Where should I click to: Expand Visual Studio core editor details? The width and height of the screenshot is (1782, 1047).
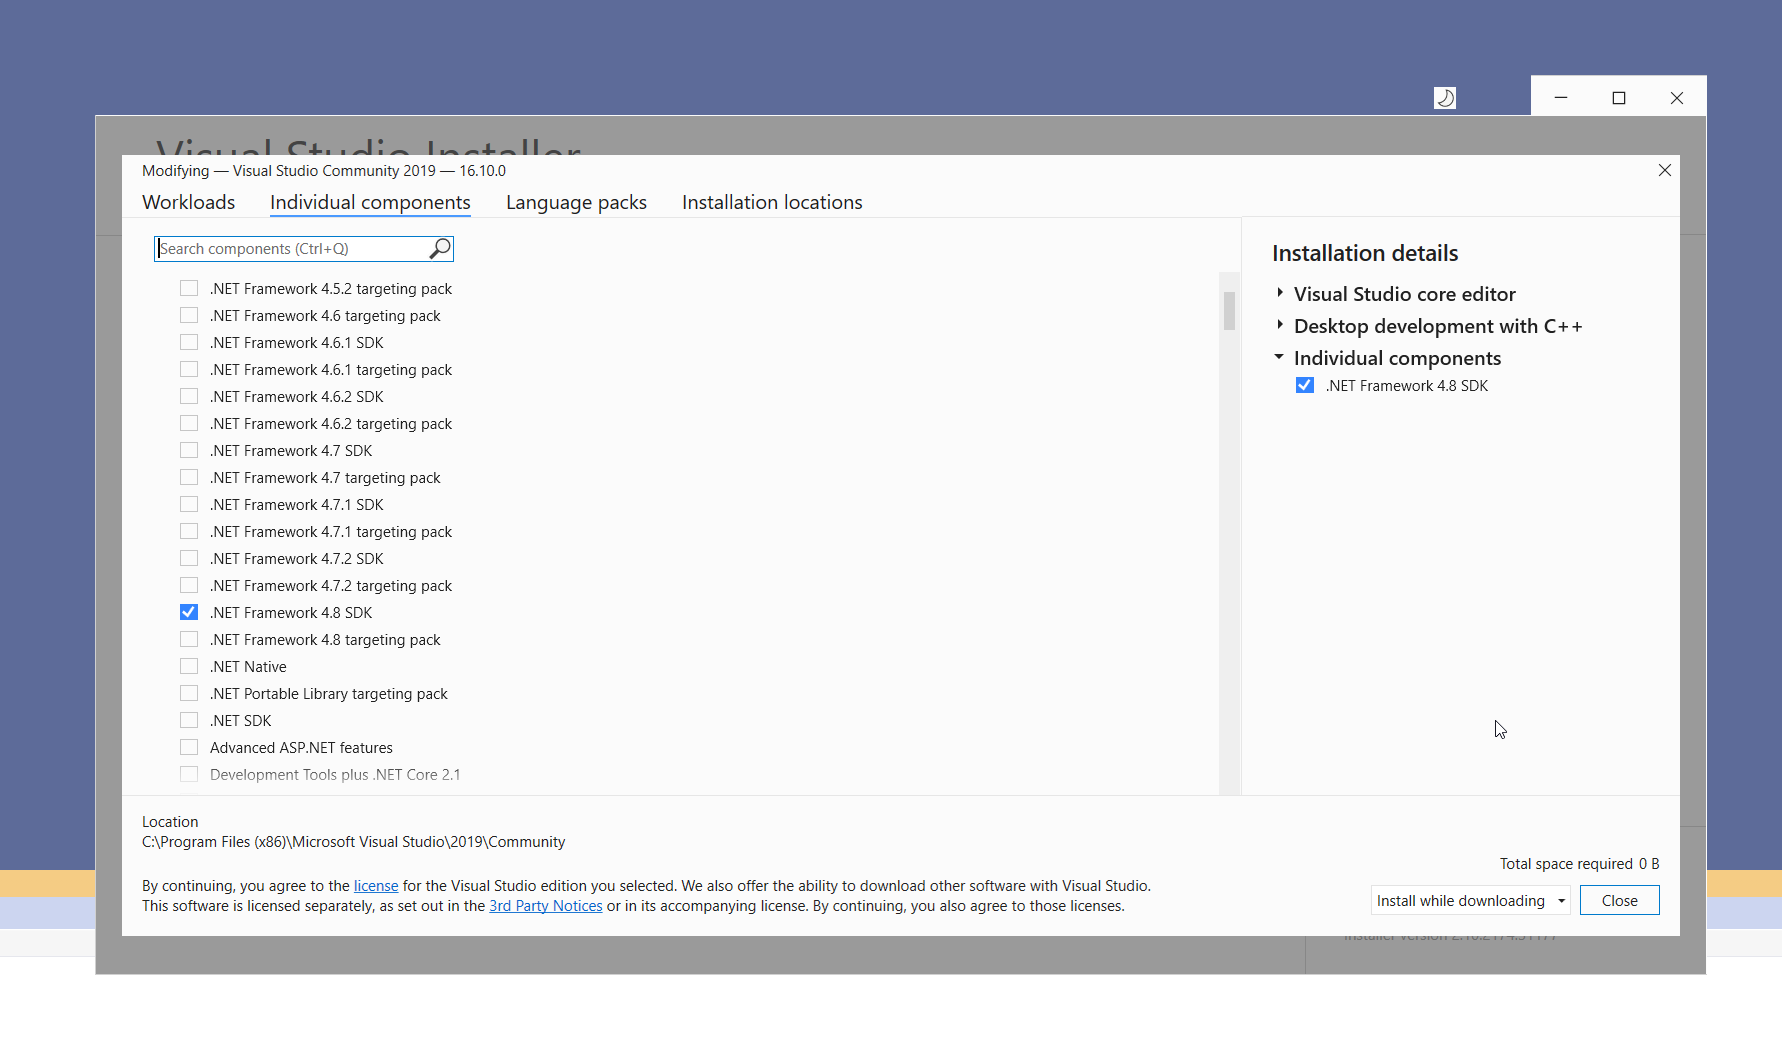pyautogui.click(x=1281, y=293)
